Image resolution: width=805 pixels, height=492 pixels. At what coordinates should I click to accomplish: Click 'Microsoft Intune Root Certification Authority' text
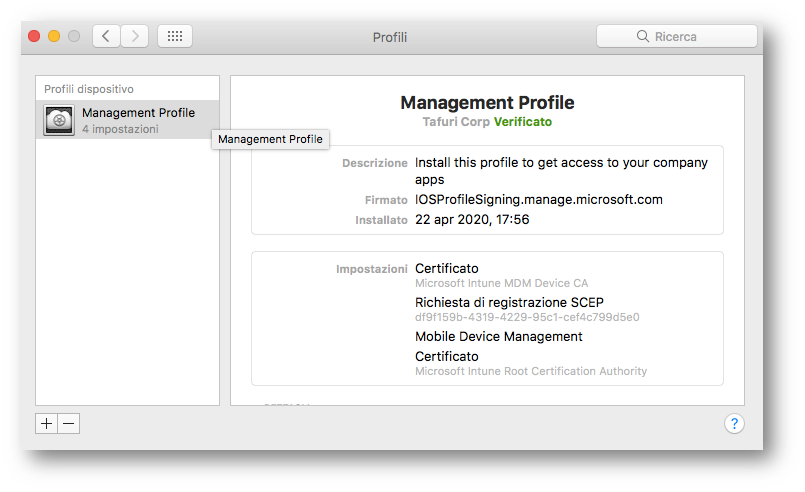click(x=531, y=371)
